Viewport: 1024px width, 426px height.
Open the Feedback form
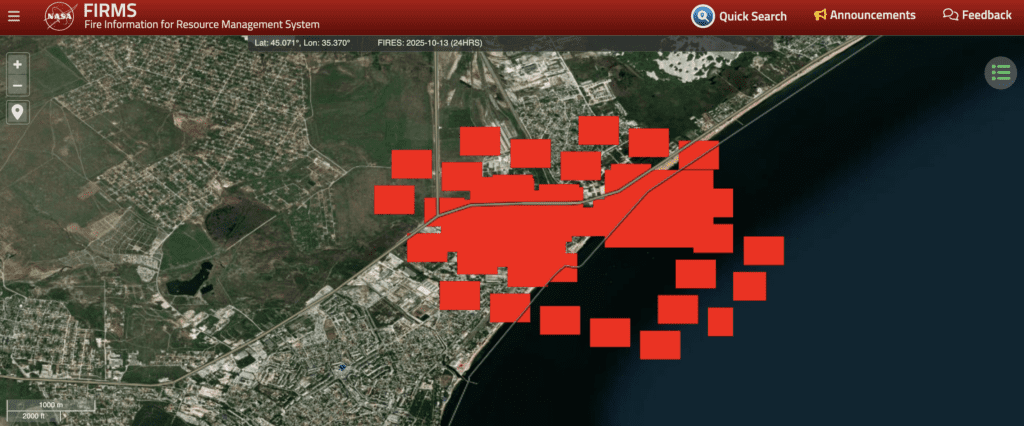[987, 15]
